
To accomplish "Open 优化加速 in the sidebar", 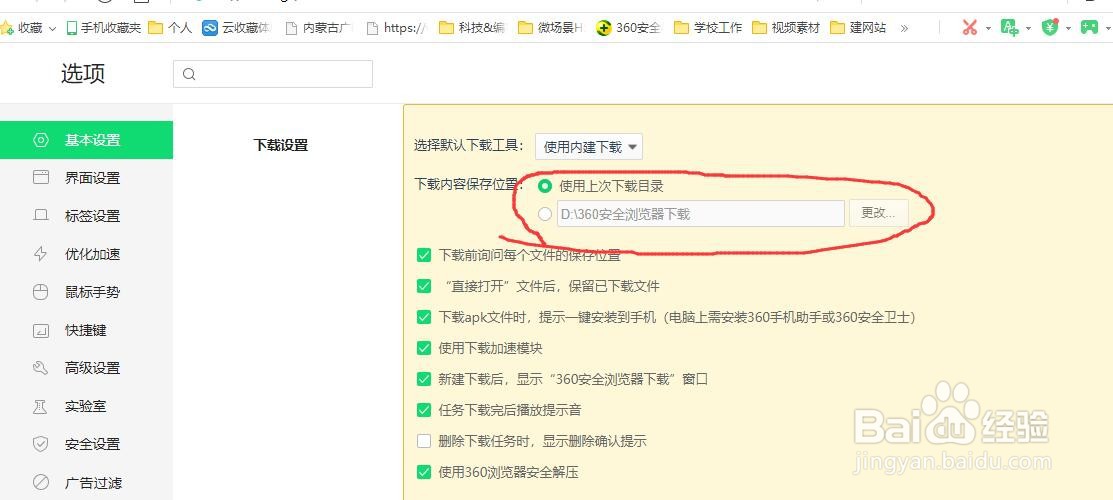I will 87,254.
